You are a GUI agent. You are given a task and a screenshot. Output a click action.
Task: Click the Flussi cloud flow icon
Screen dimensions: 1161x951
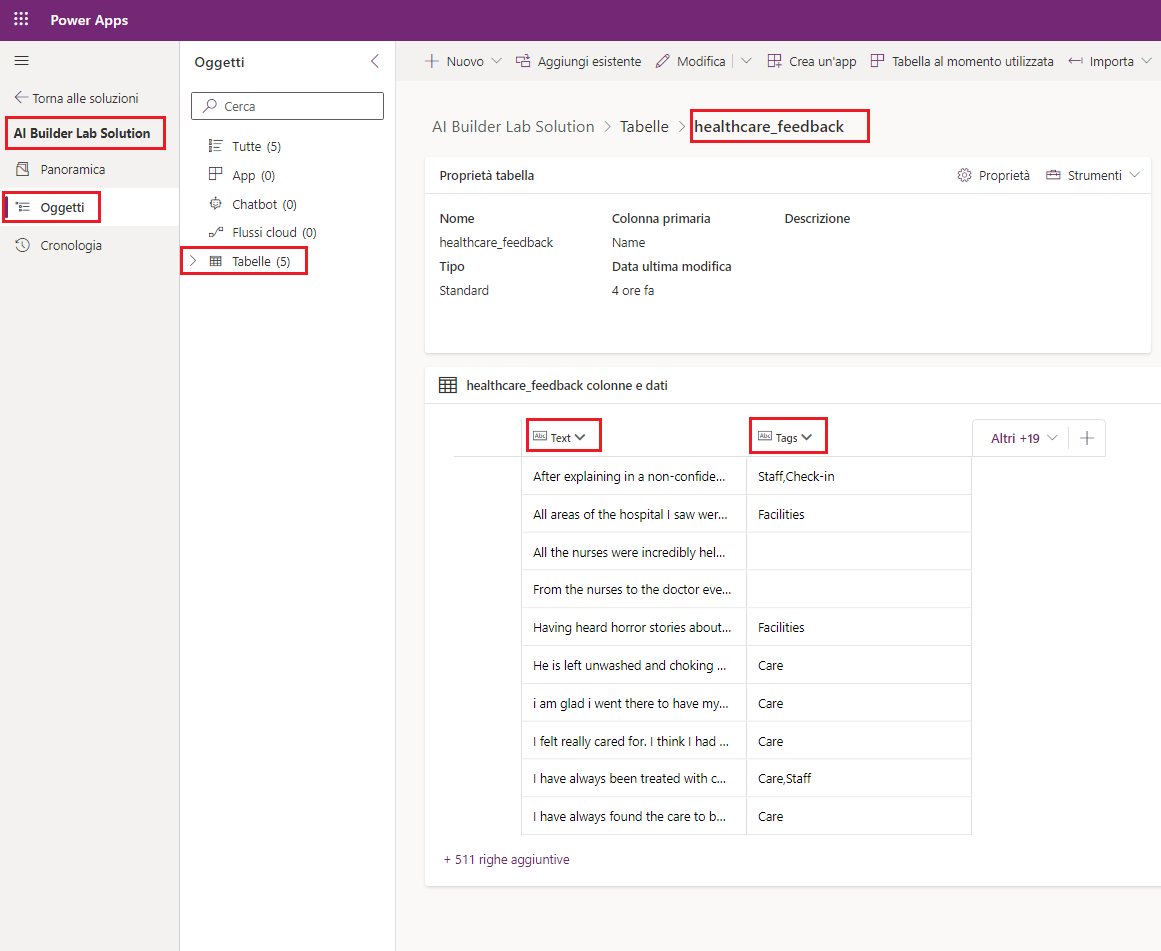click(215, 232)
